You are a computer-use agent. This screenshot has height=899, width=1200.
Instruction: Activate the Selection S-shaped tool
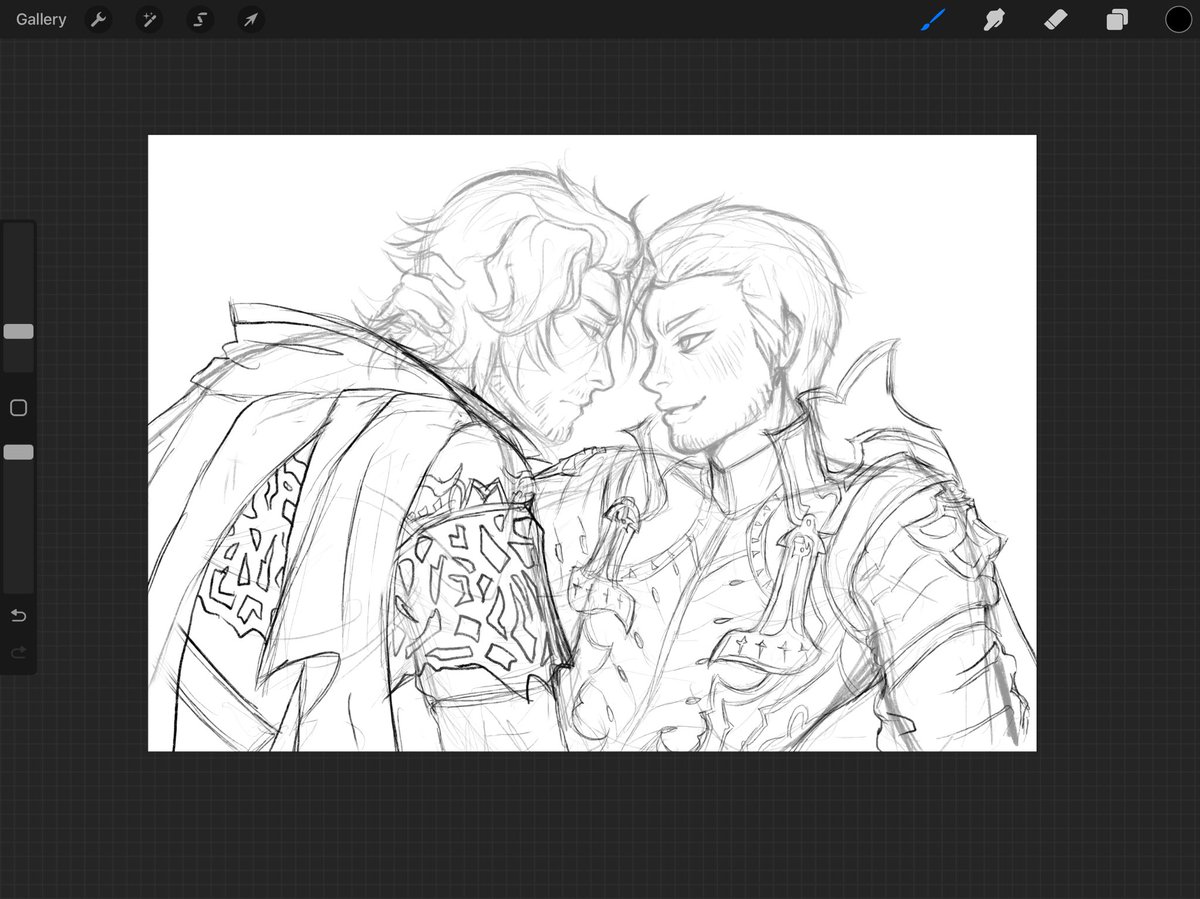[x=200, y=19]
